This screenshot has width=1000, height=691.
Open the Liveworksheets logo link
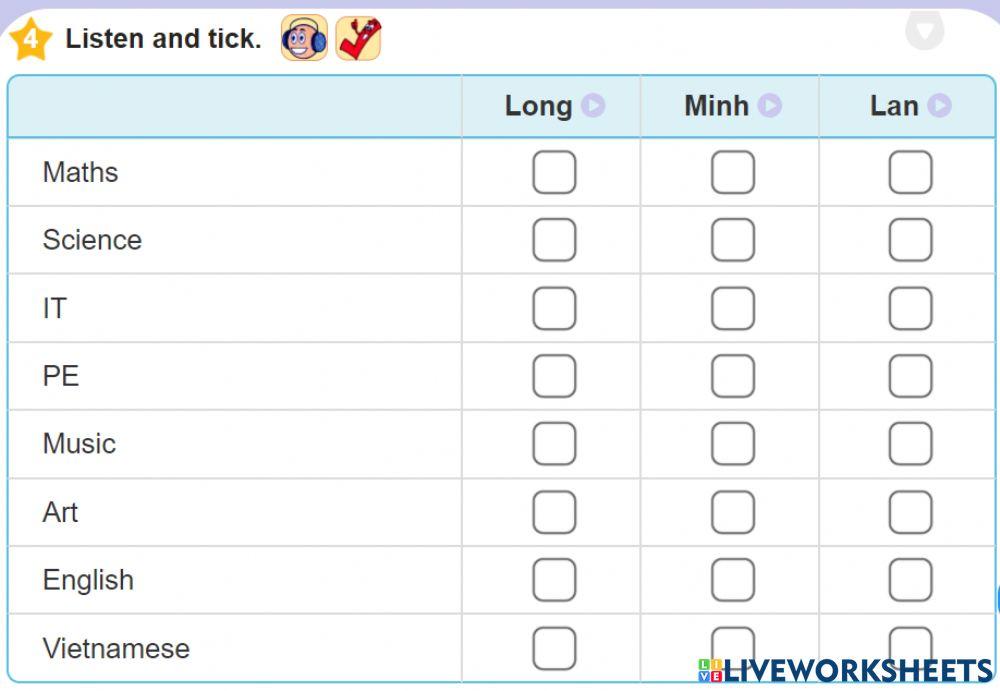tap(845, 670)
